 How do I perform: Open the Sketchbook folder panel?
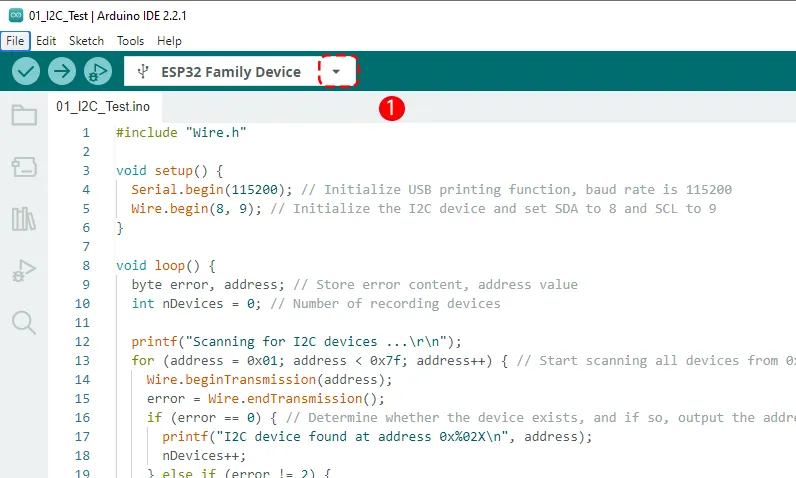(x=24, y=115)
